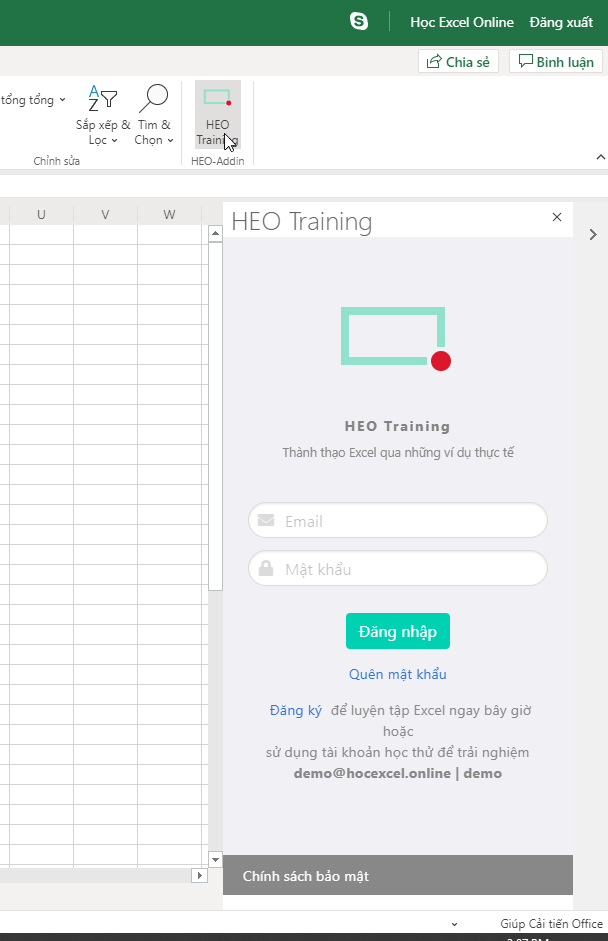Click the HEO Training pane title
The height and width of the screenshot is (941, 608).
(x=302, y=221)
